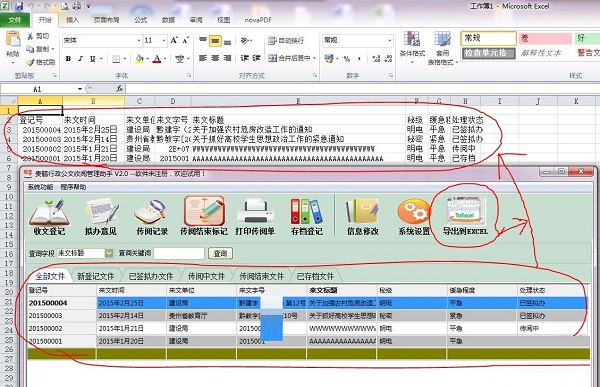Viewport: 600px width, 387px height.
Task: Select the 差 cell style swatch
Action: click(x=545, y=38)
